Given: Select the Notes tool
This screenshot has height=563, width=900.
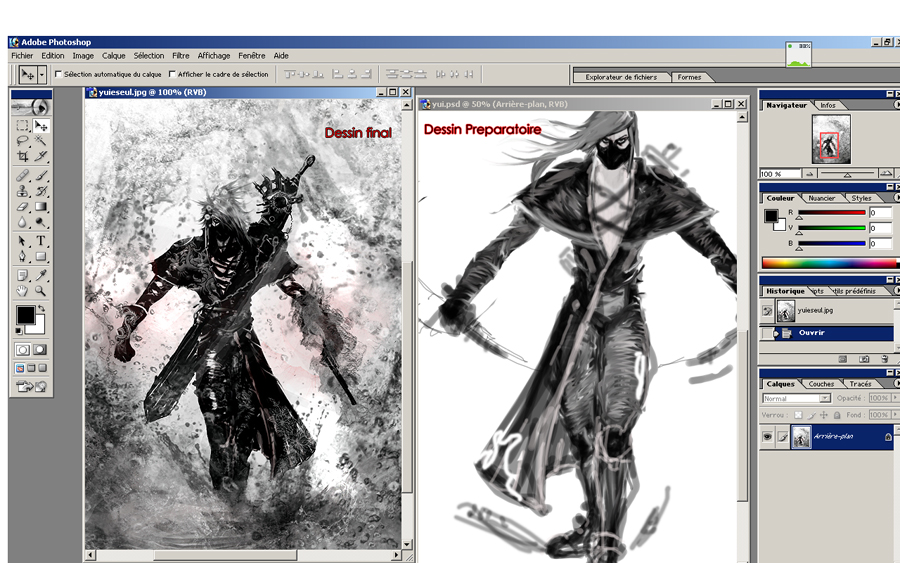Looking at the screenshot, I should pyautogui.click(x=22, y=275).
